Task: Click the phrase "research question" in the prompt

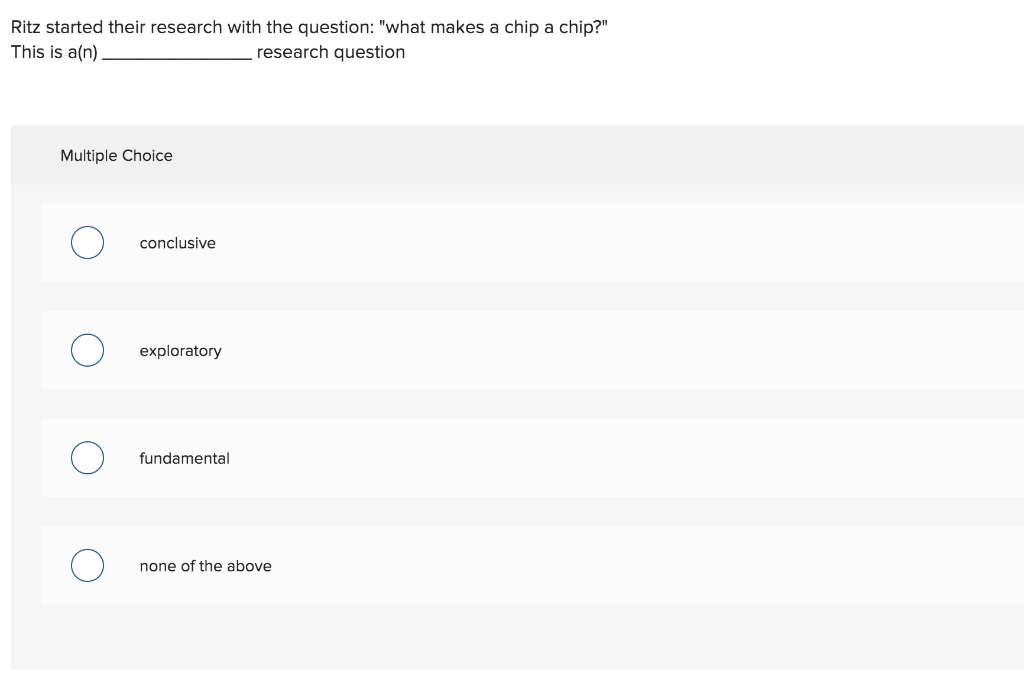Action: click(x=330, y=52)
